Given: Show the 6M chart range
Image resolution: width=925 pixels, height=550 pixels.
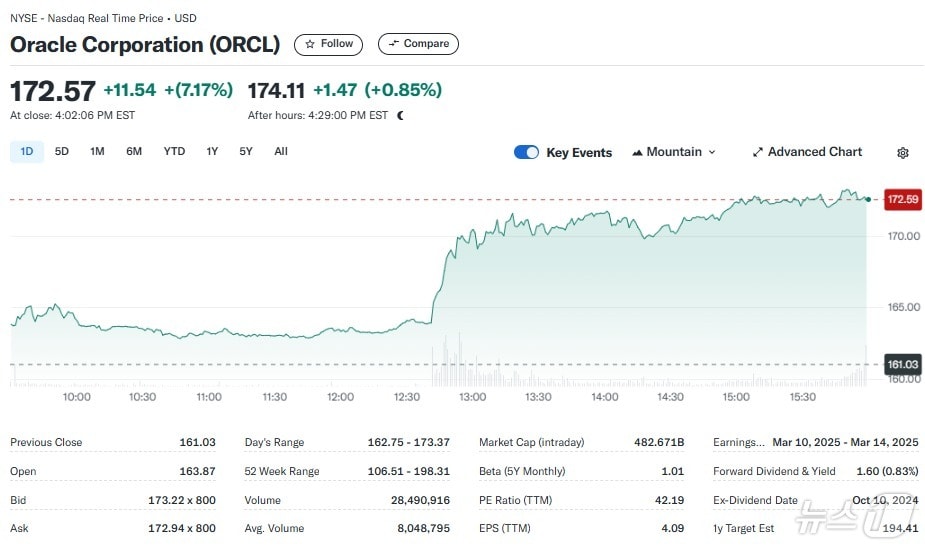Looking at the screenshot, I should pos(134,152).
